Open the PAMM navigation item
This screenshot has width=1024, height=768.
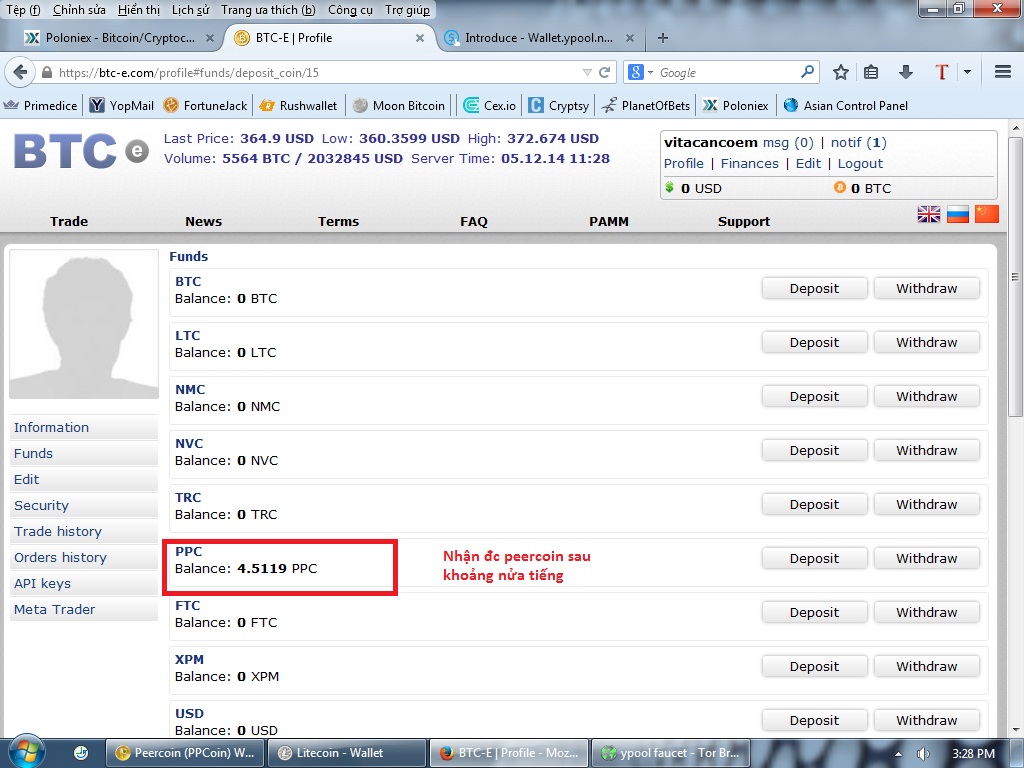click(609, 221)
